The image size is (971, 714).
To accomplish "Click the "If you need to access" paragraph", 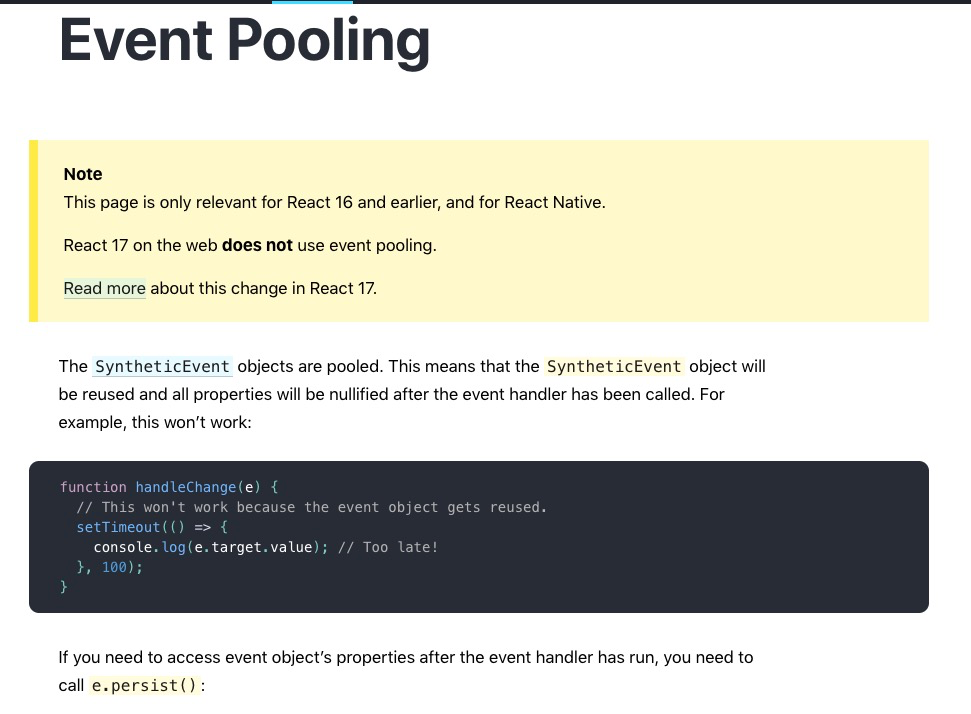I will tap(405, 658).
